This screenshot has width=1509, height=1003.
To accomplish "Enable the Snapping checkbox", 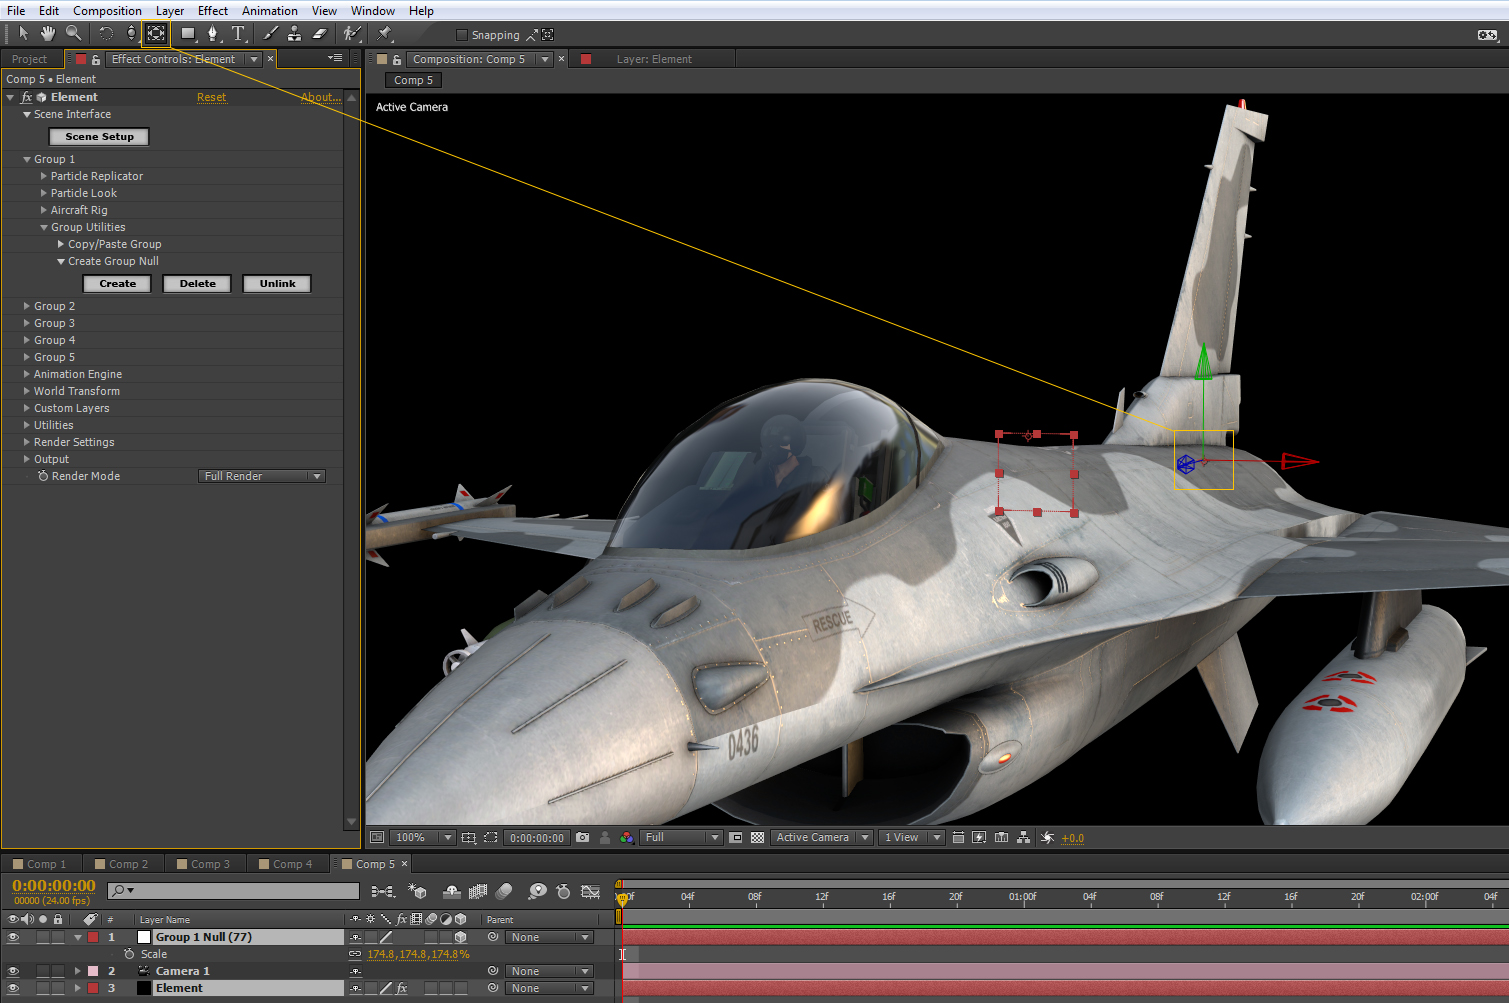I will tap(462, 35).
